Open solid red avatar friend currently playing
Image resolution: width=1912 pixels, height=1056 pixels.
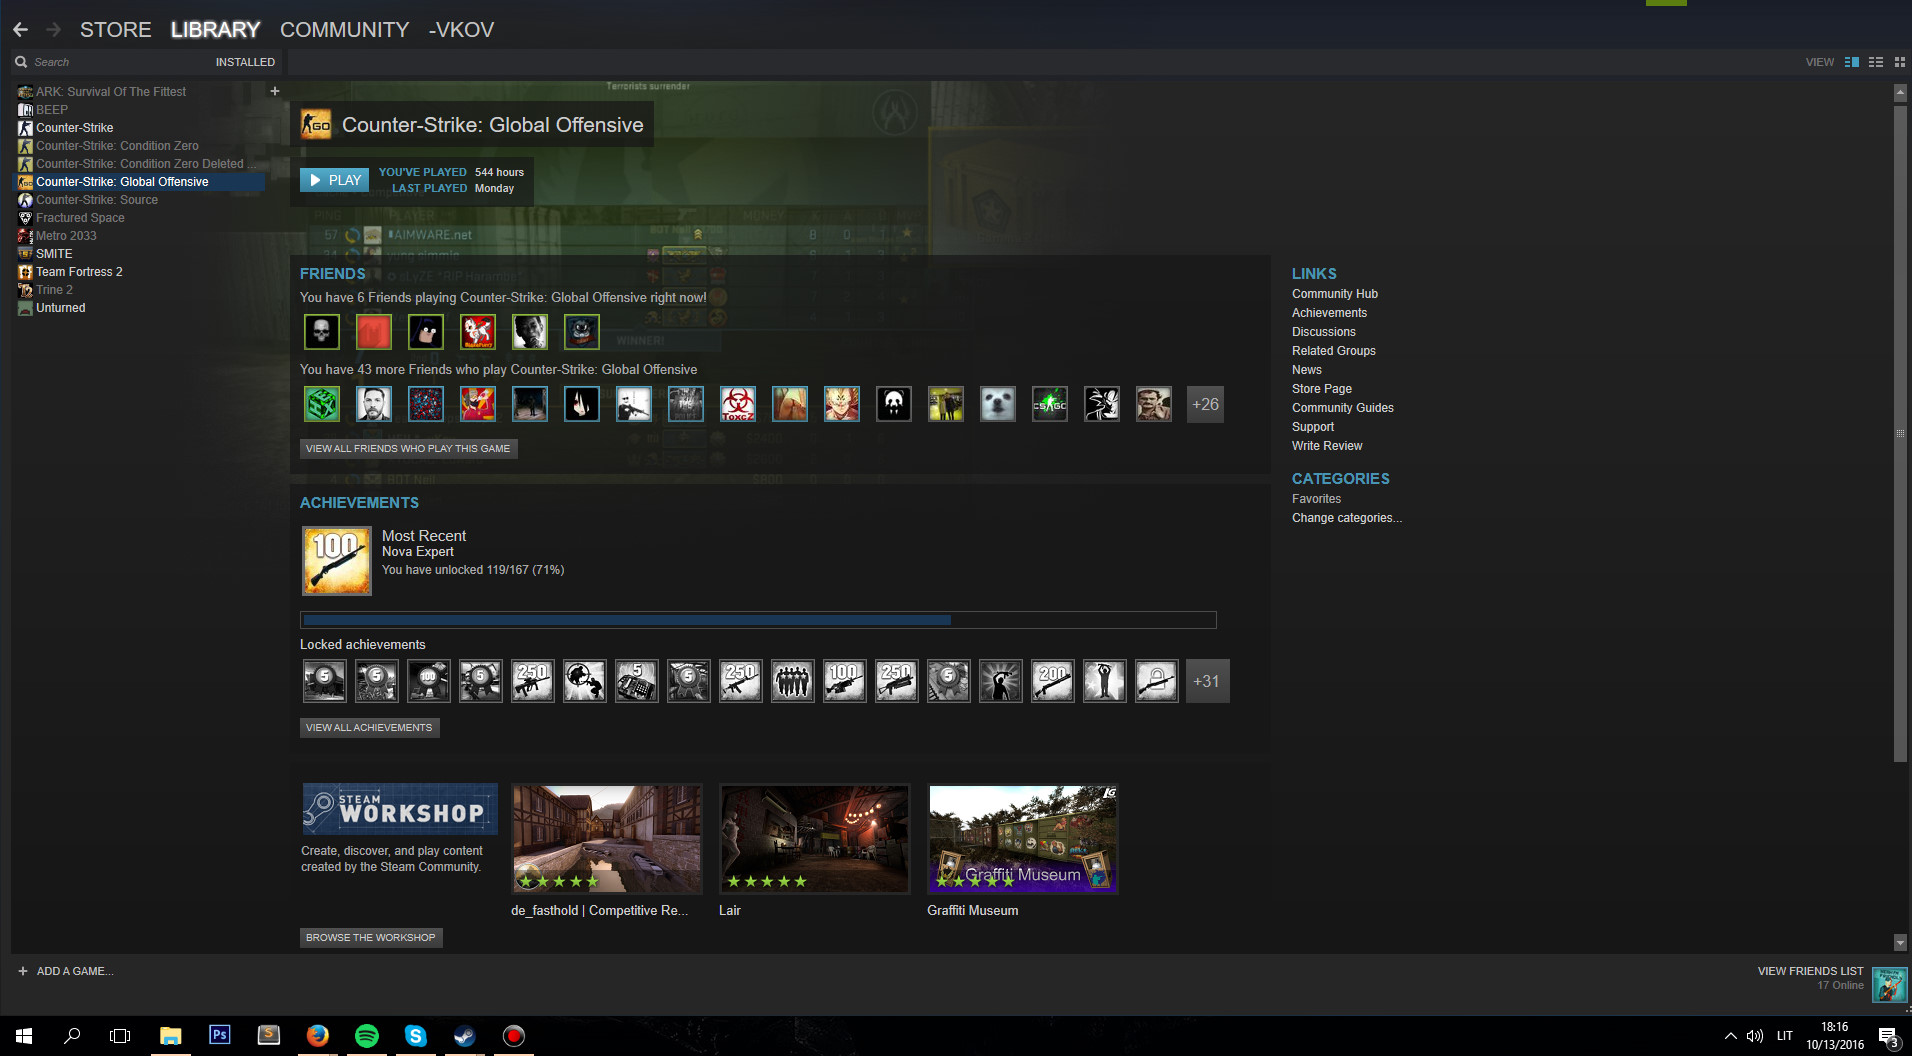374,332
